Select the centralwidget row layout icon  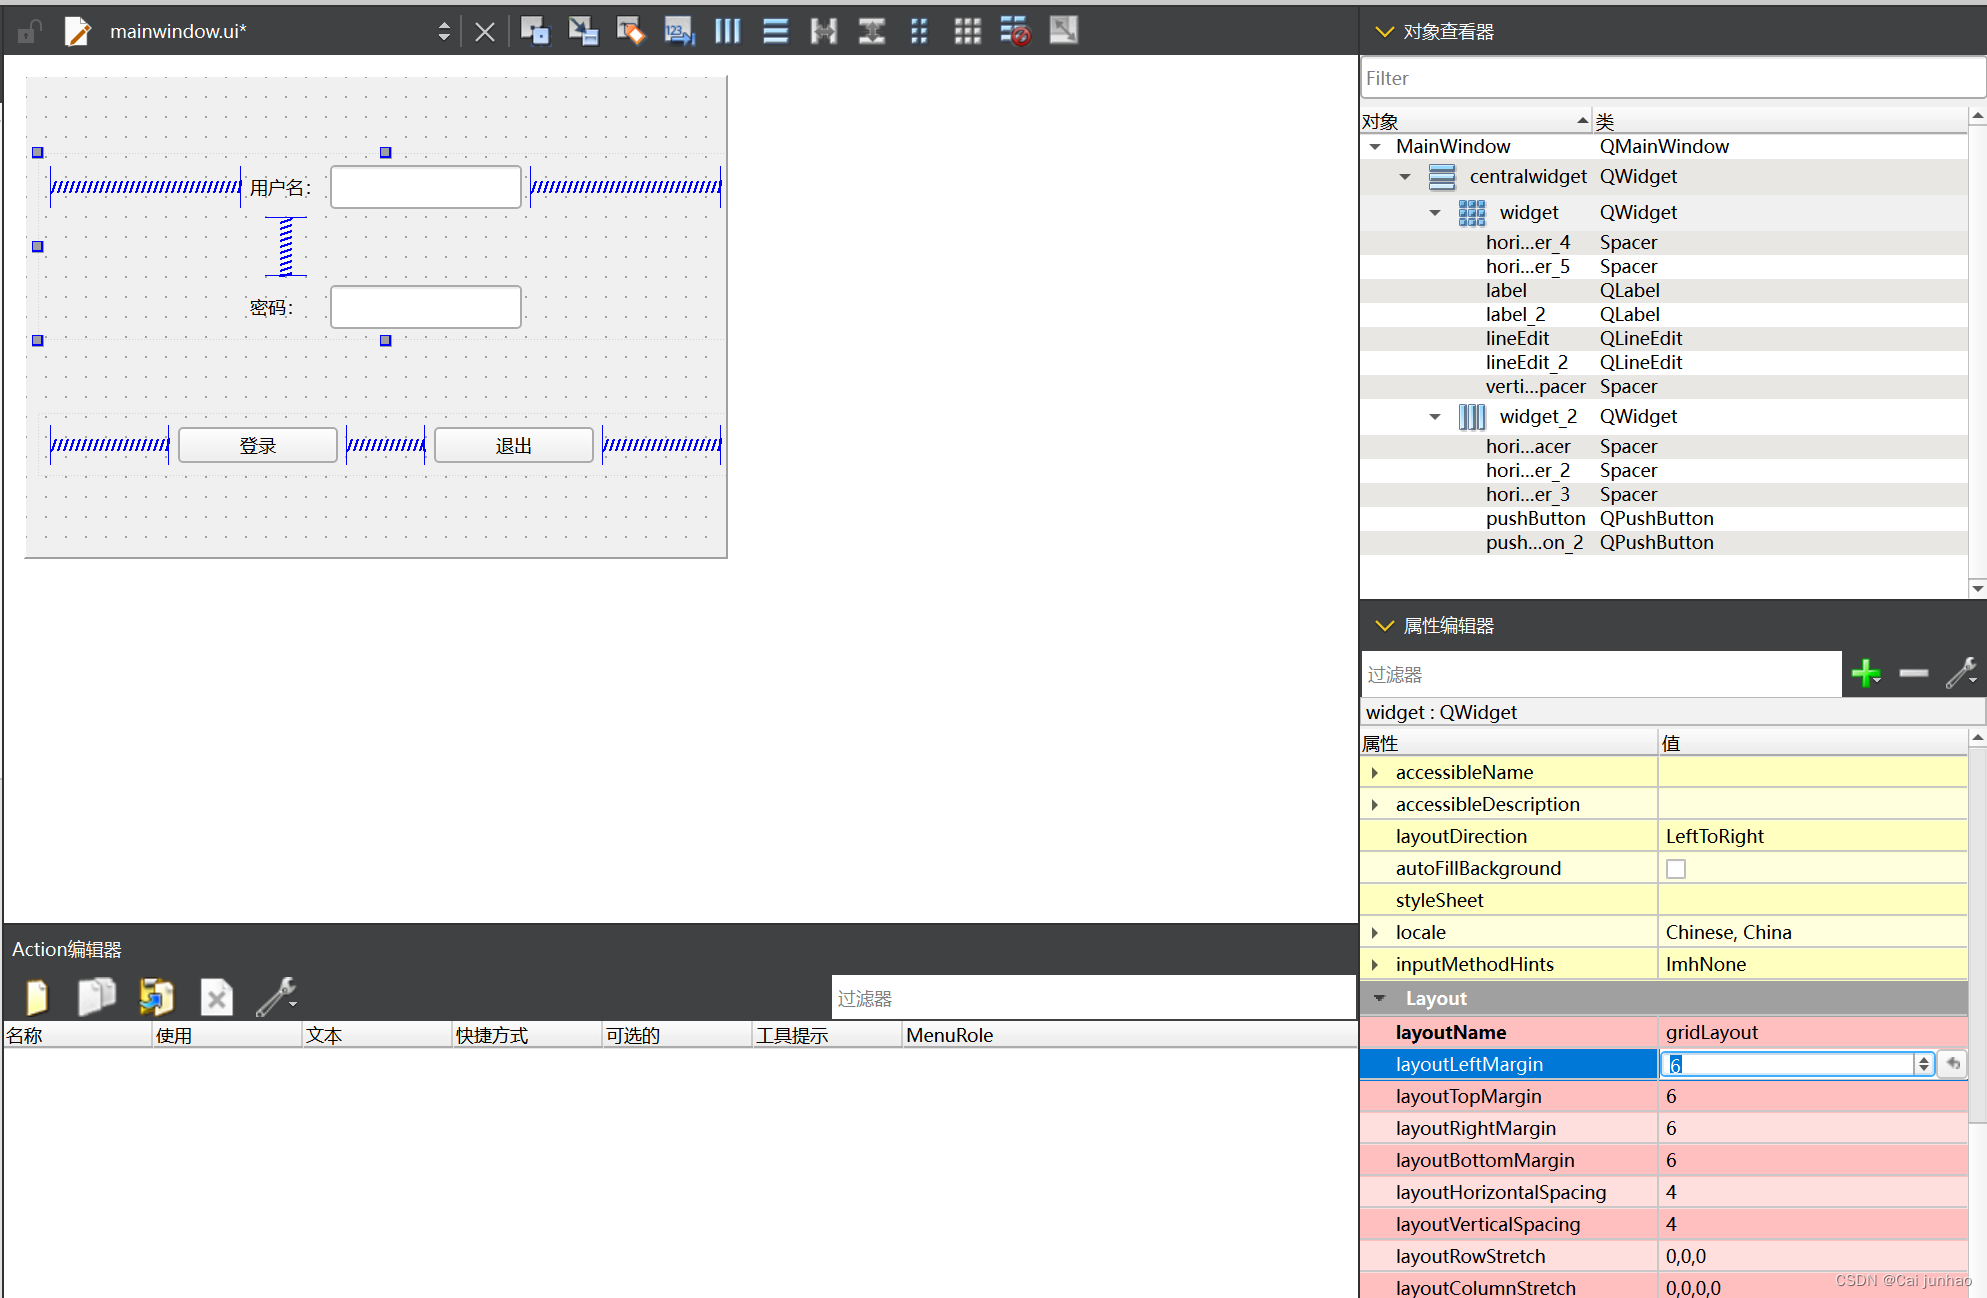click(1442, 177)
